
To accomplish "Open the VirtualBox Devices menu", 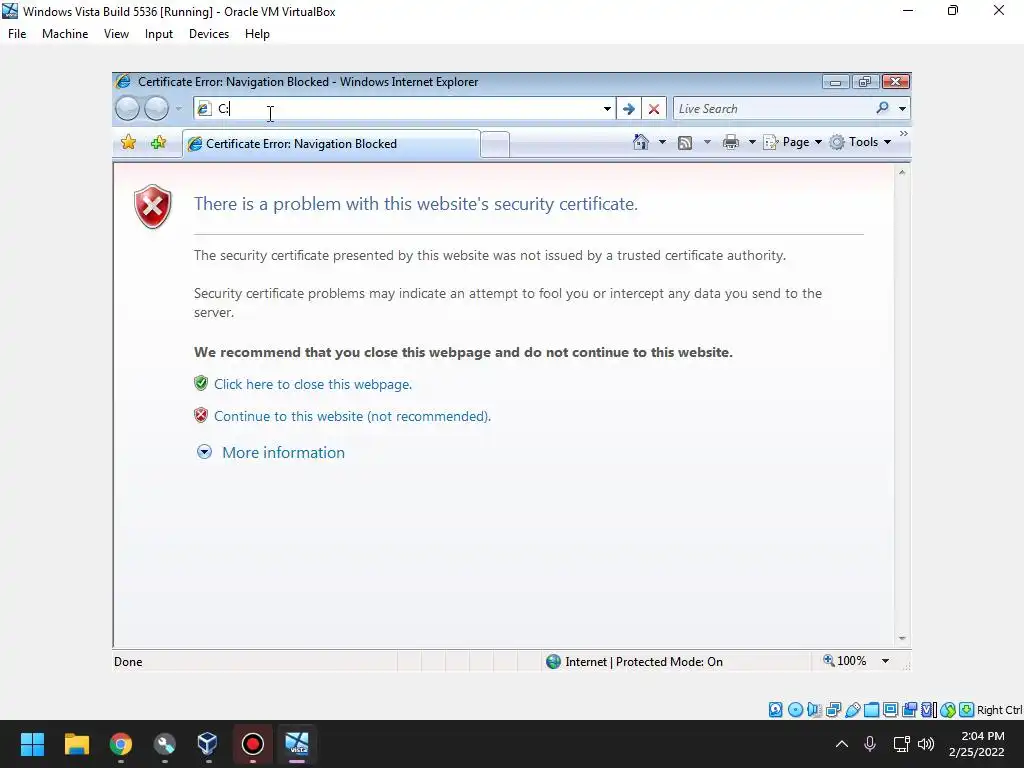I will [209, 34].
